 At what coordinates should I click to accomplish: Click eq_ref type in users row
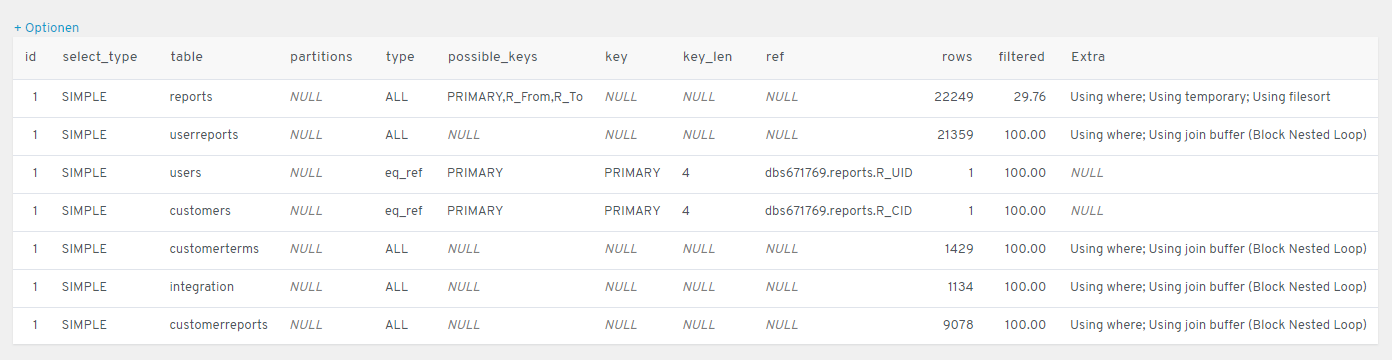point(404,173)
